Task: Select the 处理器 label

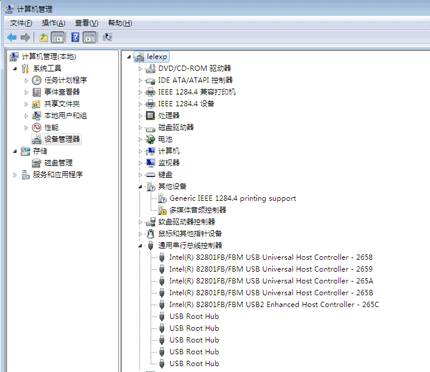Action: (x=169, y=116)
